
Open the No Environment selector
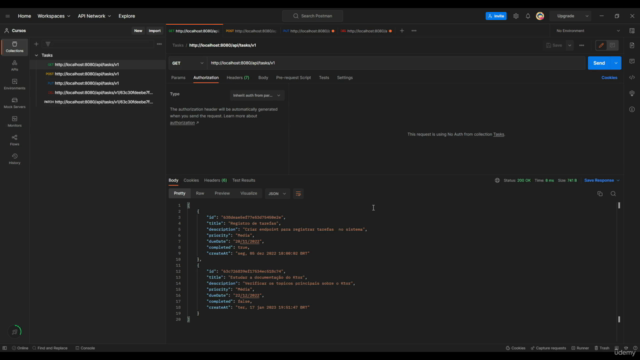tap(588, 31)
